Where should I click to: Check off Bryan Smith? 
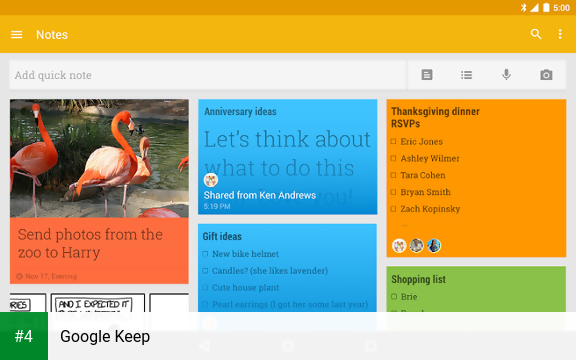(393, 192)
